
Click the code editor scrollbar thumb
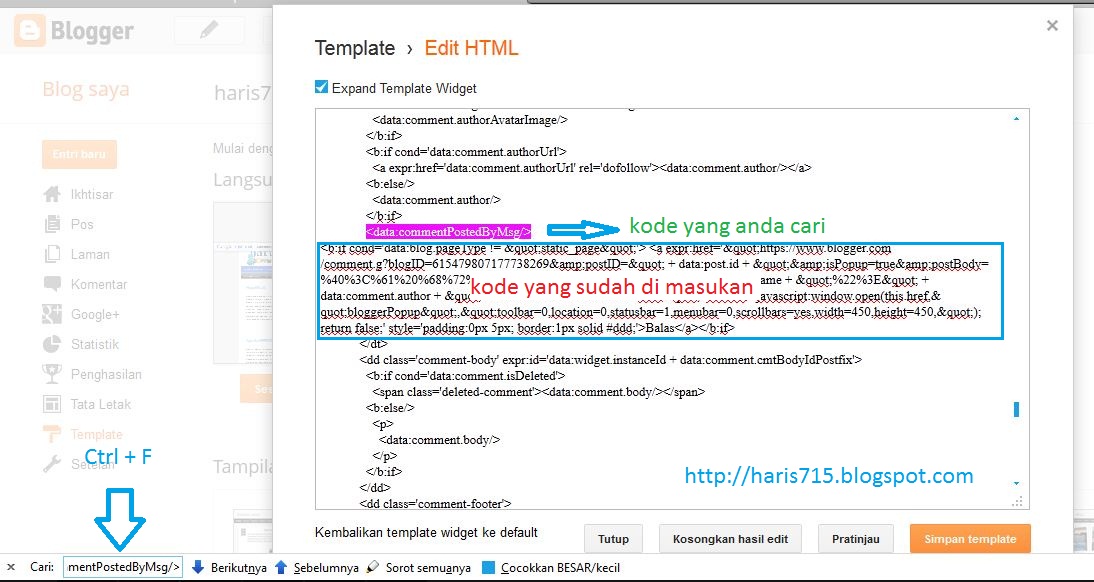point(1017,409)
